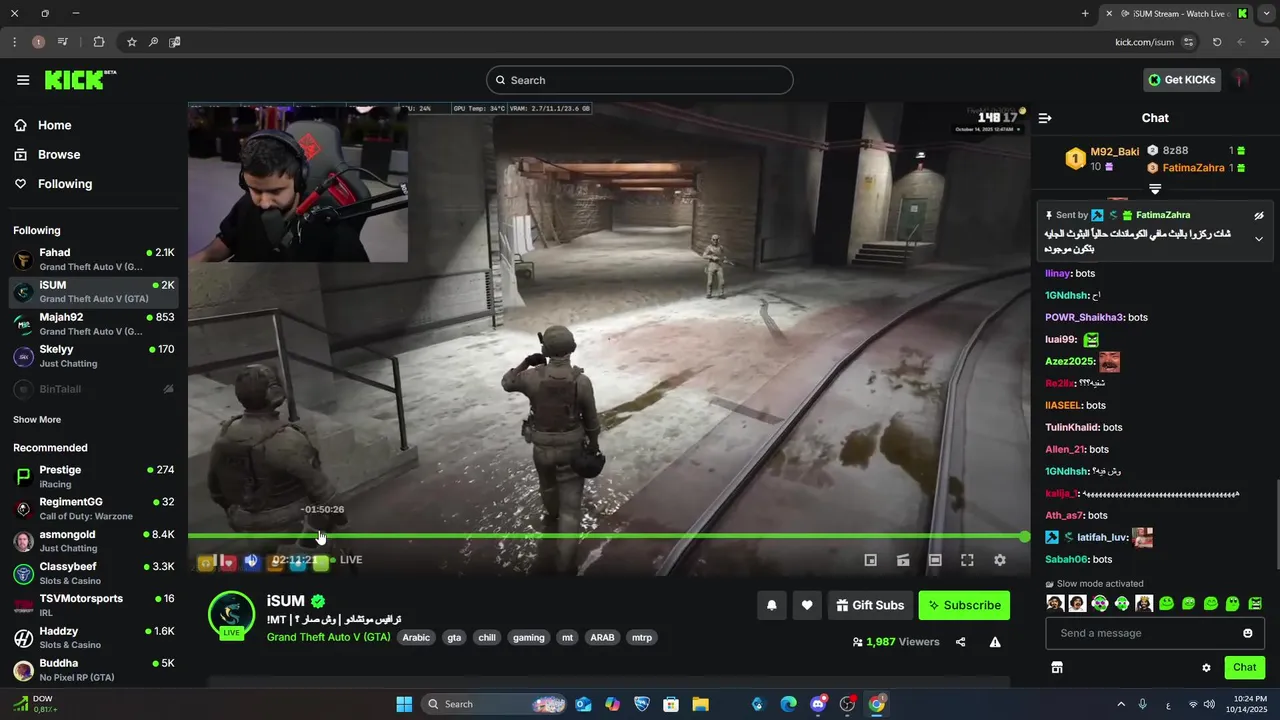Image resolution: width=1280 pixels, height=720 pixels.
Task: Collapse the chat panel
Action: [x=1045, y=118]
